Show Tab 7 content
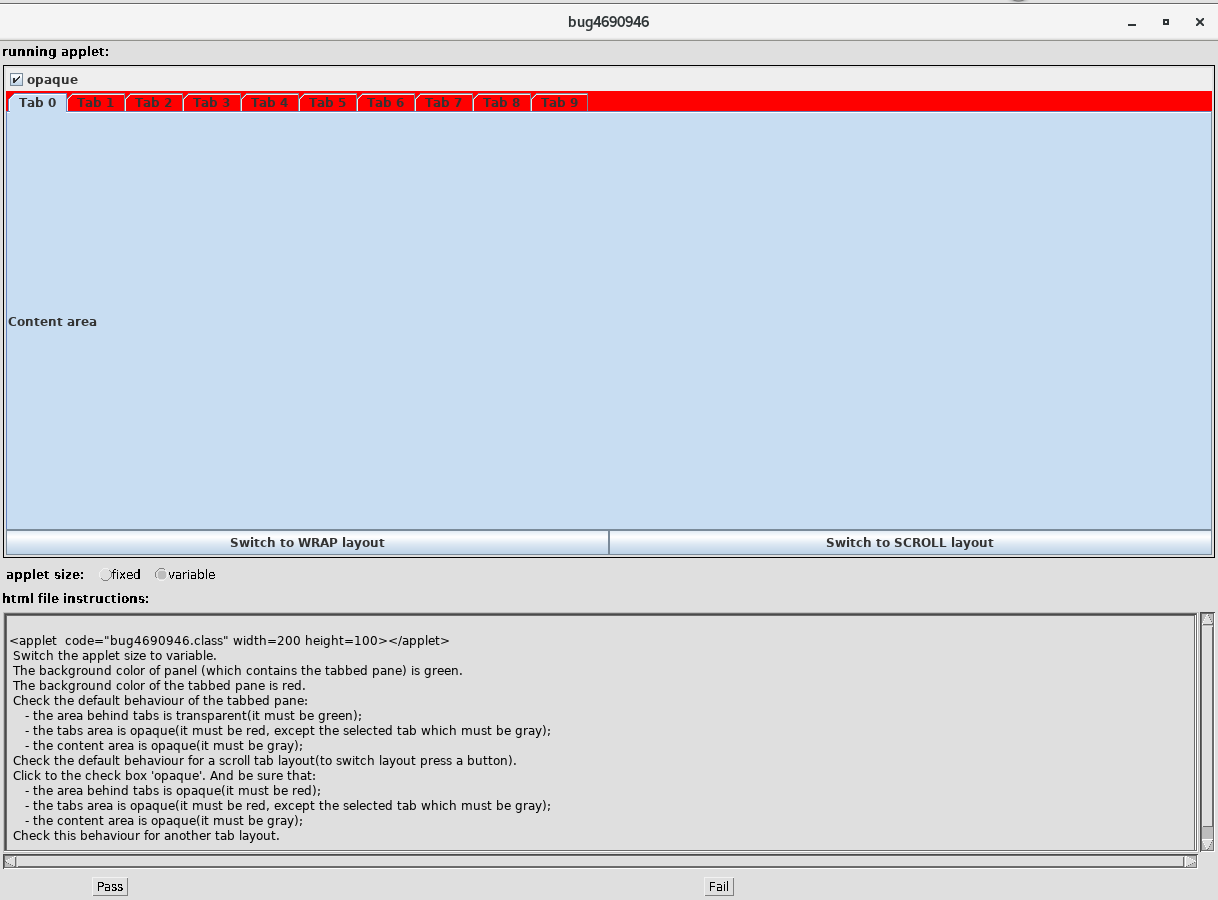The height and width of the screenshot is (900, 1218). pos(444,103)
